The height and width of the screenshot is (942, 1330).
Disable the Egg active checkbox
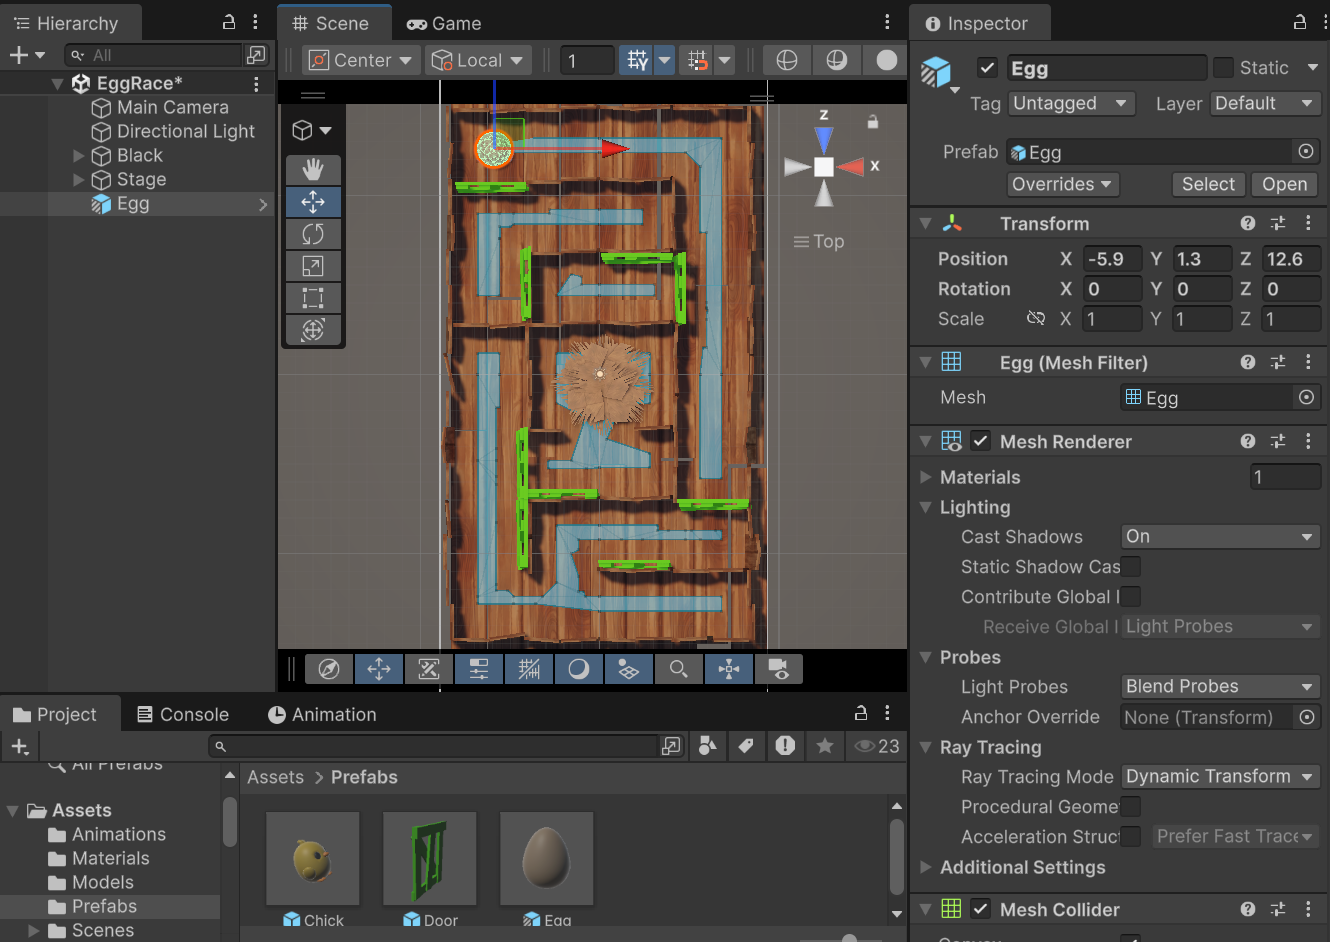[x=987, y=68]
